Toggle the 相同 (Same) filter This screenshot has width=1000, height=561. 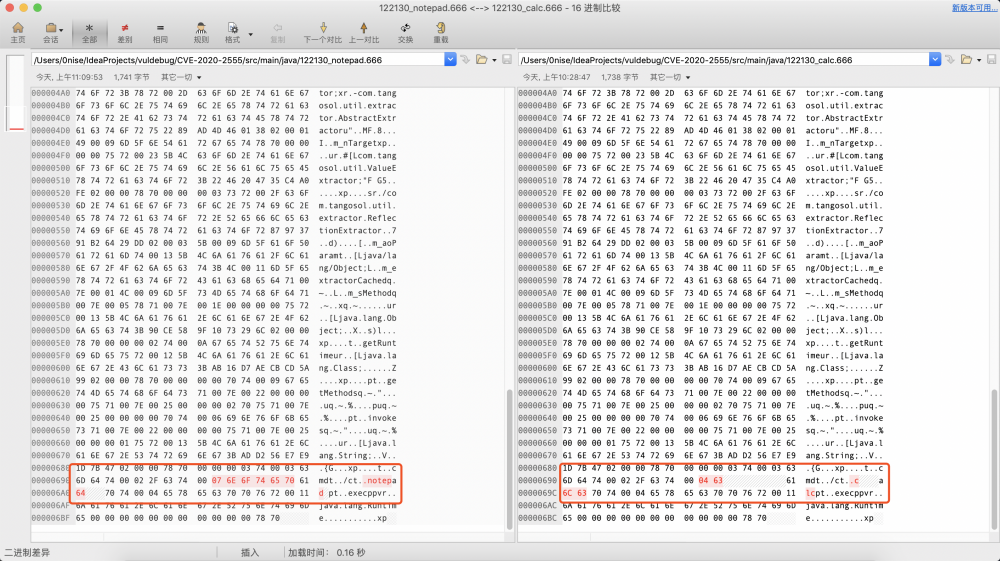click(160, 33)
